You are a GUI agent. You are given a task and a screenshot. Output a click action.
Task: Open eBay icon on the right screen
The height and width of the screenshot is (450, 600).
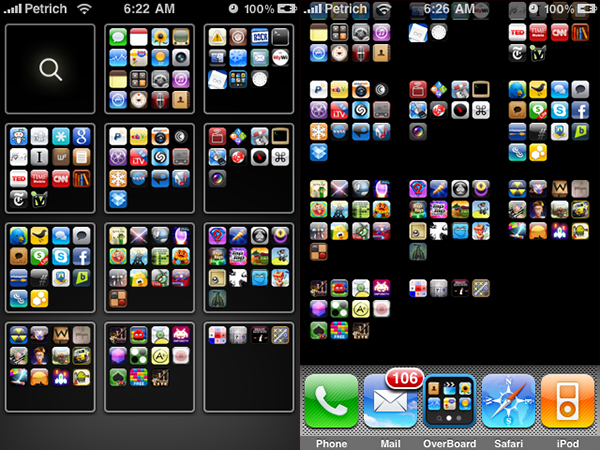(x=339, y=90)
